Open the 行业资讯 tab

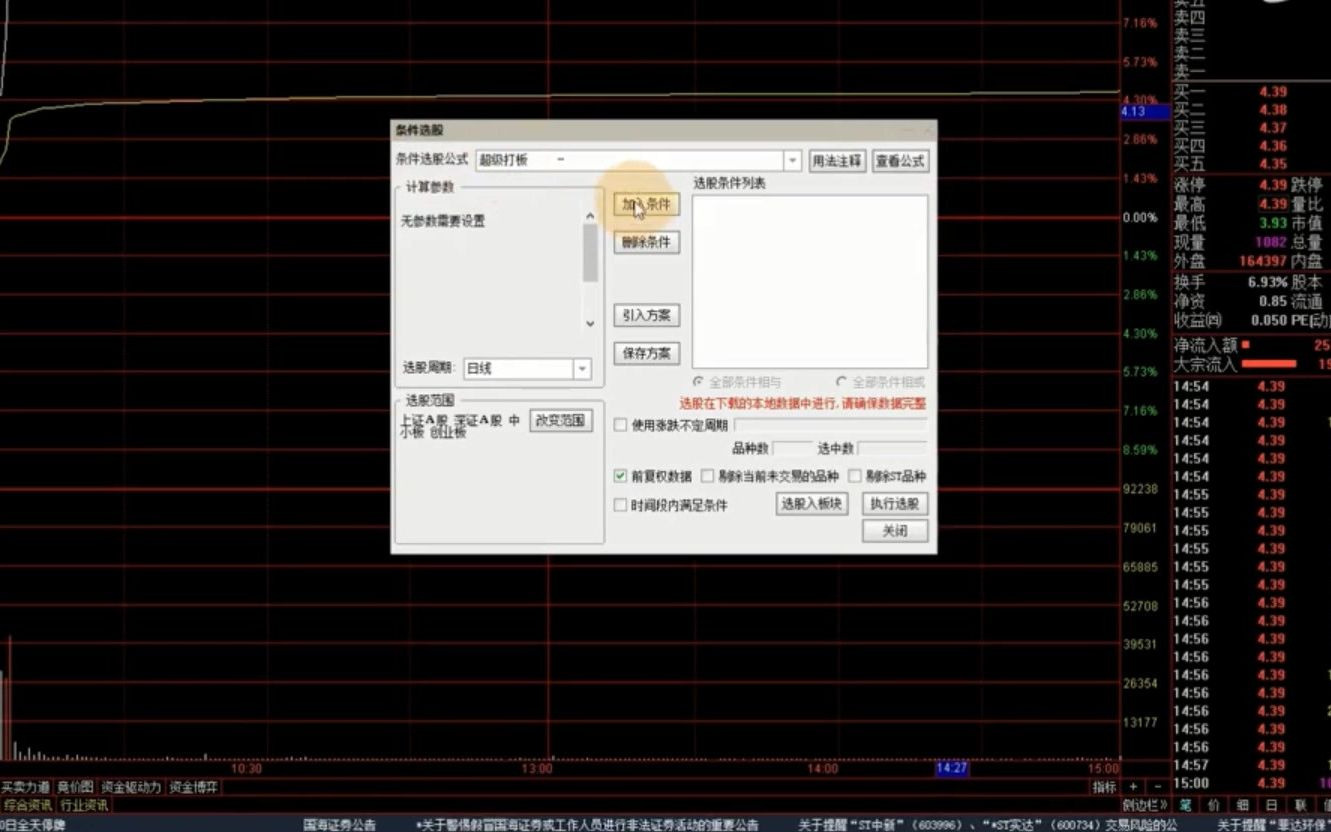tap(84, 805)
